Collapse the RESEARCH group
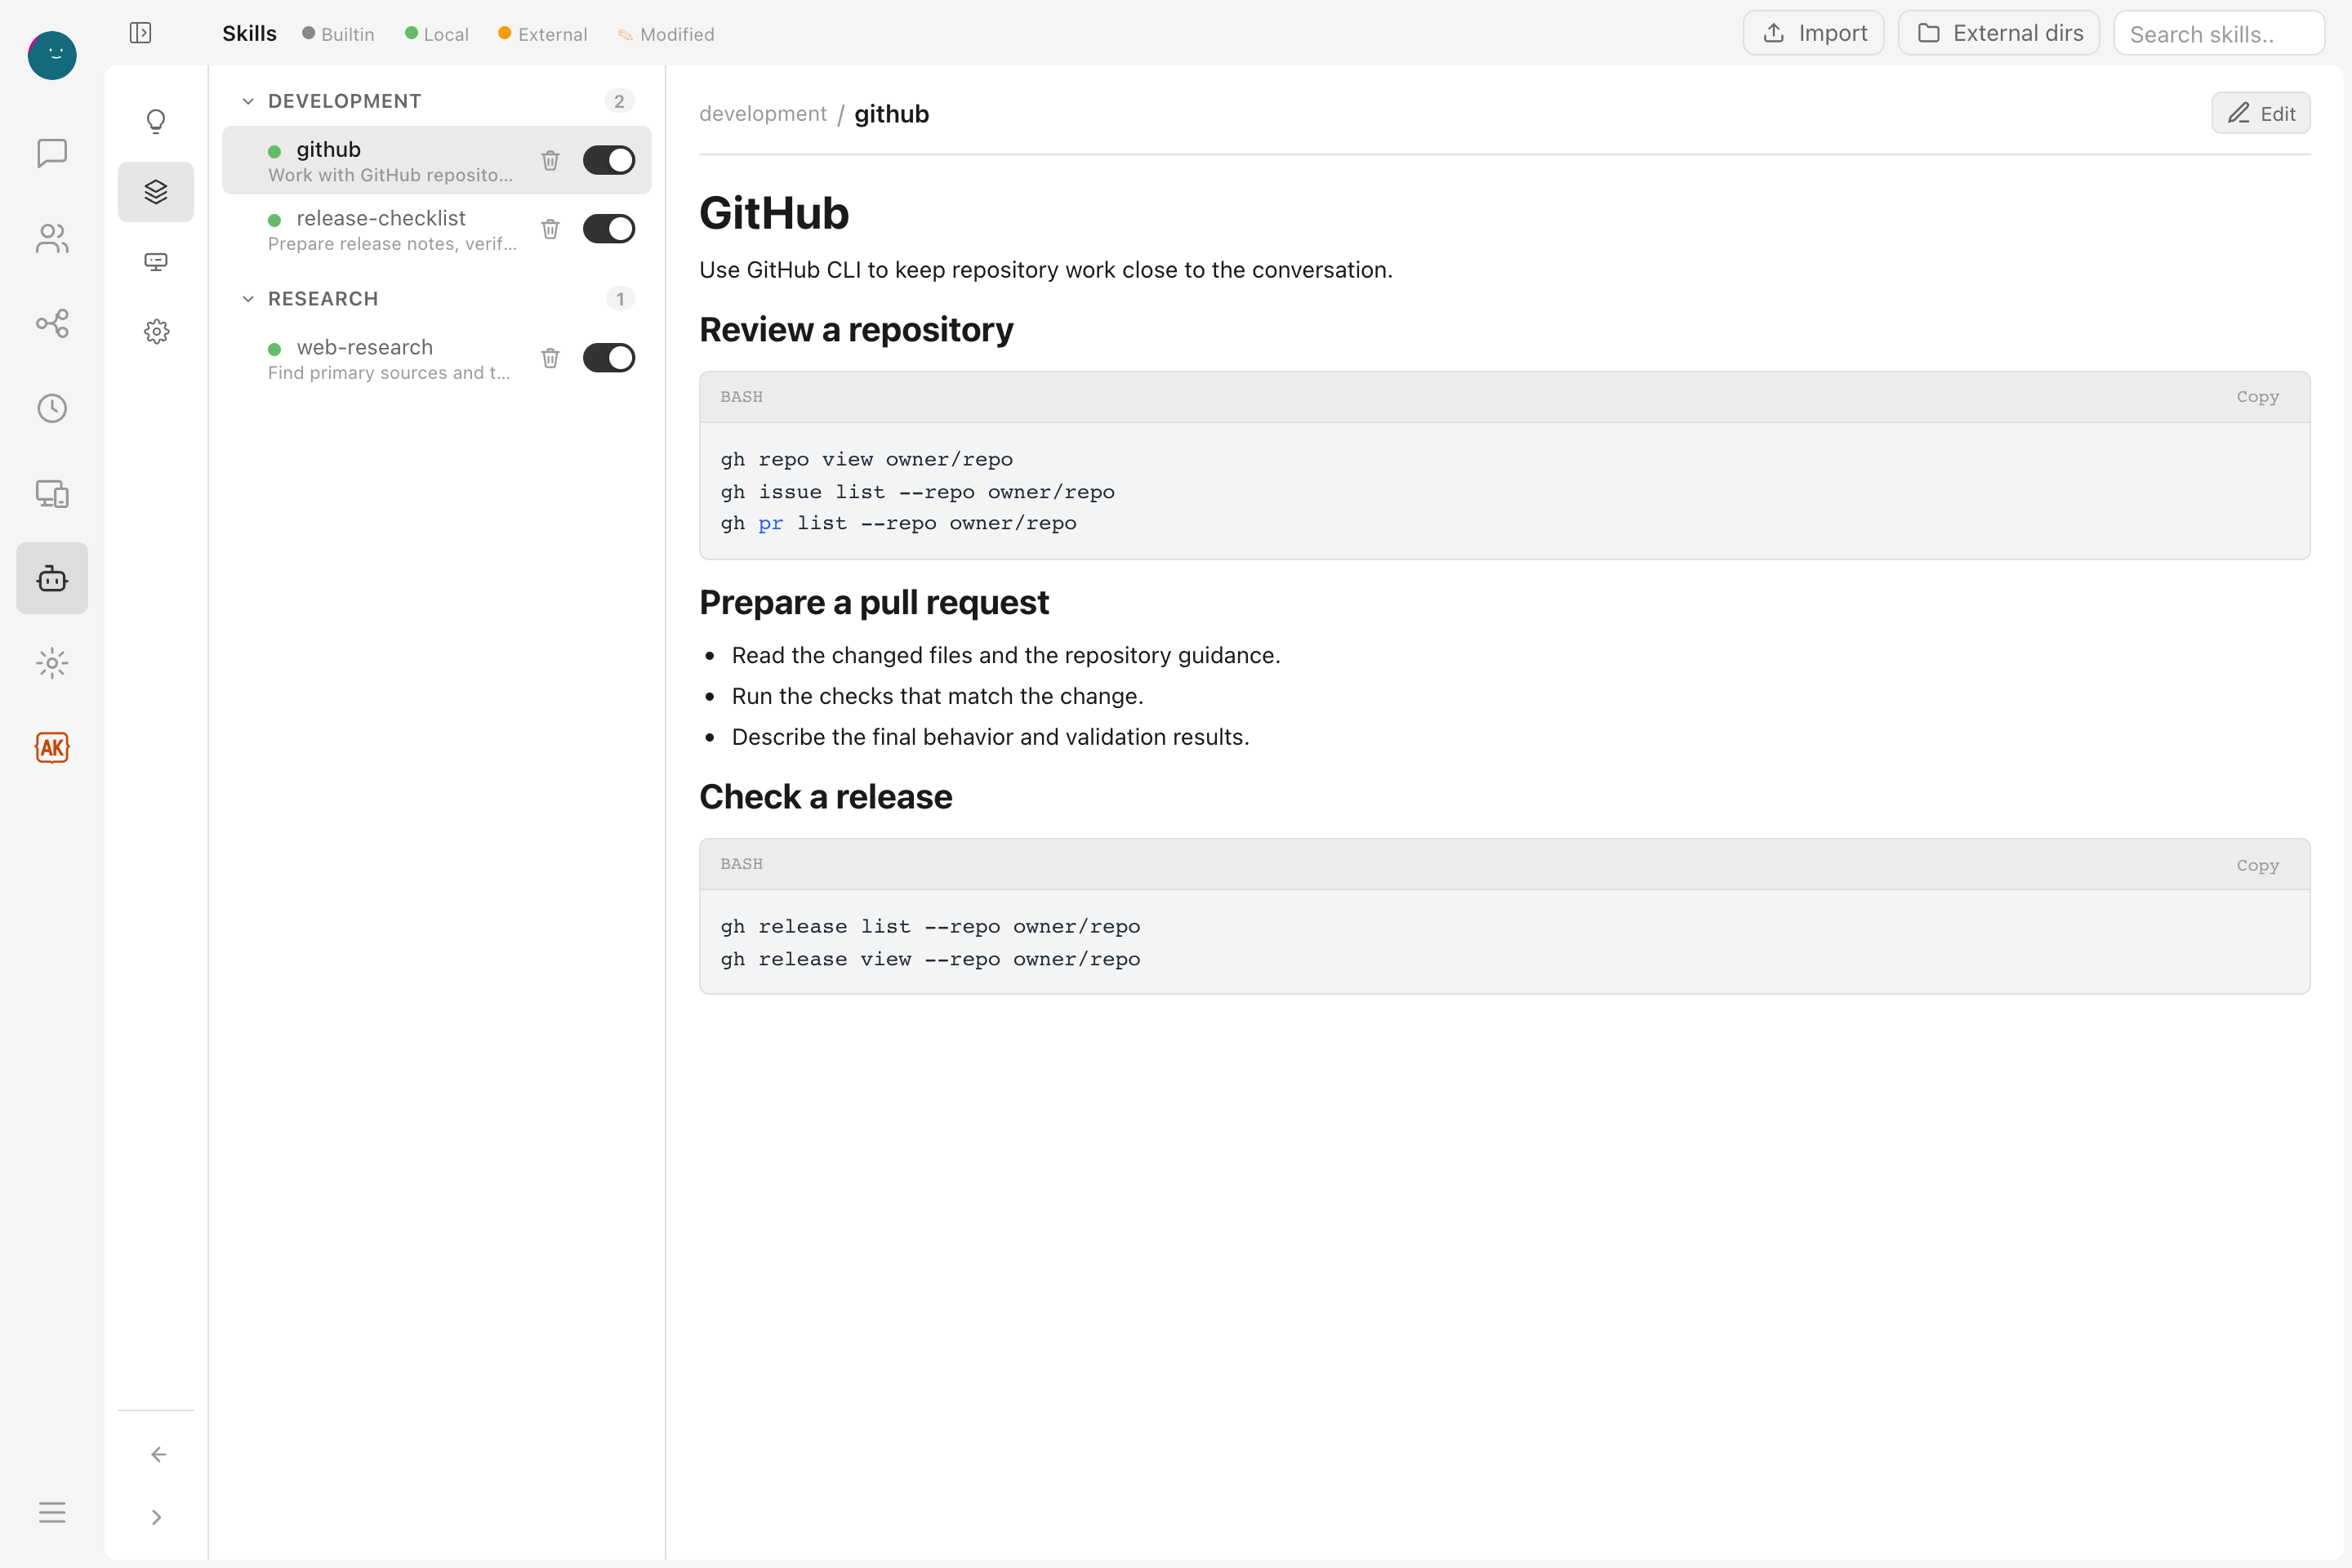This screenshot has width=2352, height=1568. coord(248,299)
